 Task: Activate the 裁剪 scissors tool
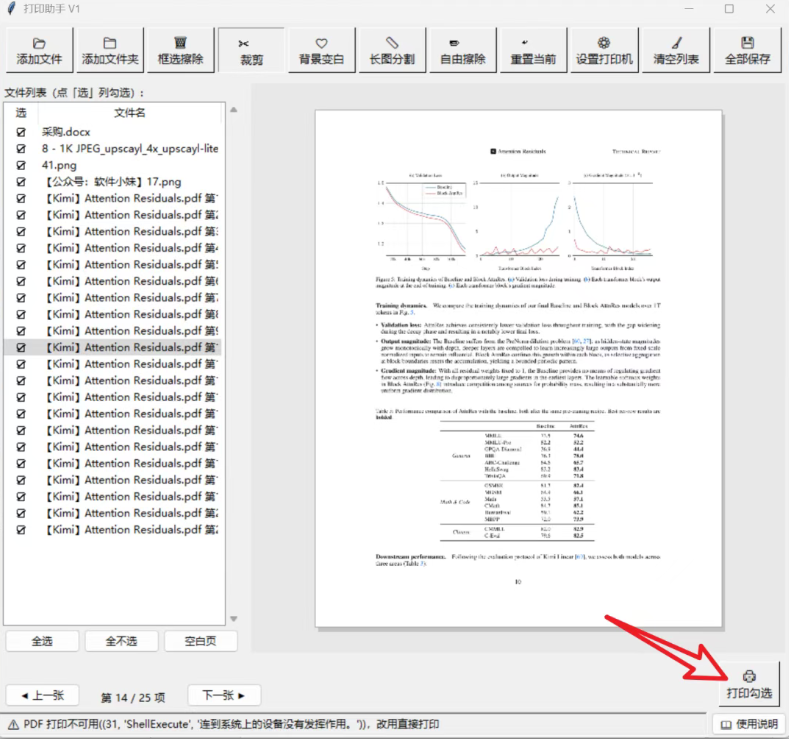(x=251, y=51)
